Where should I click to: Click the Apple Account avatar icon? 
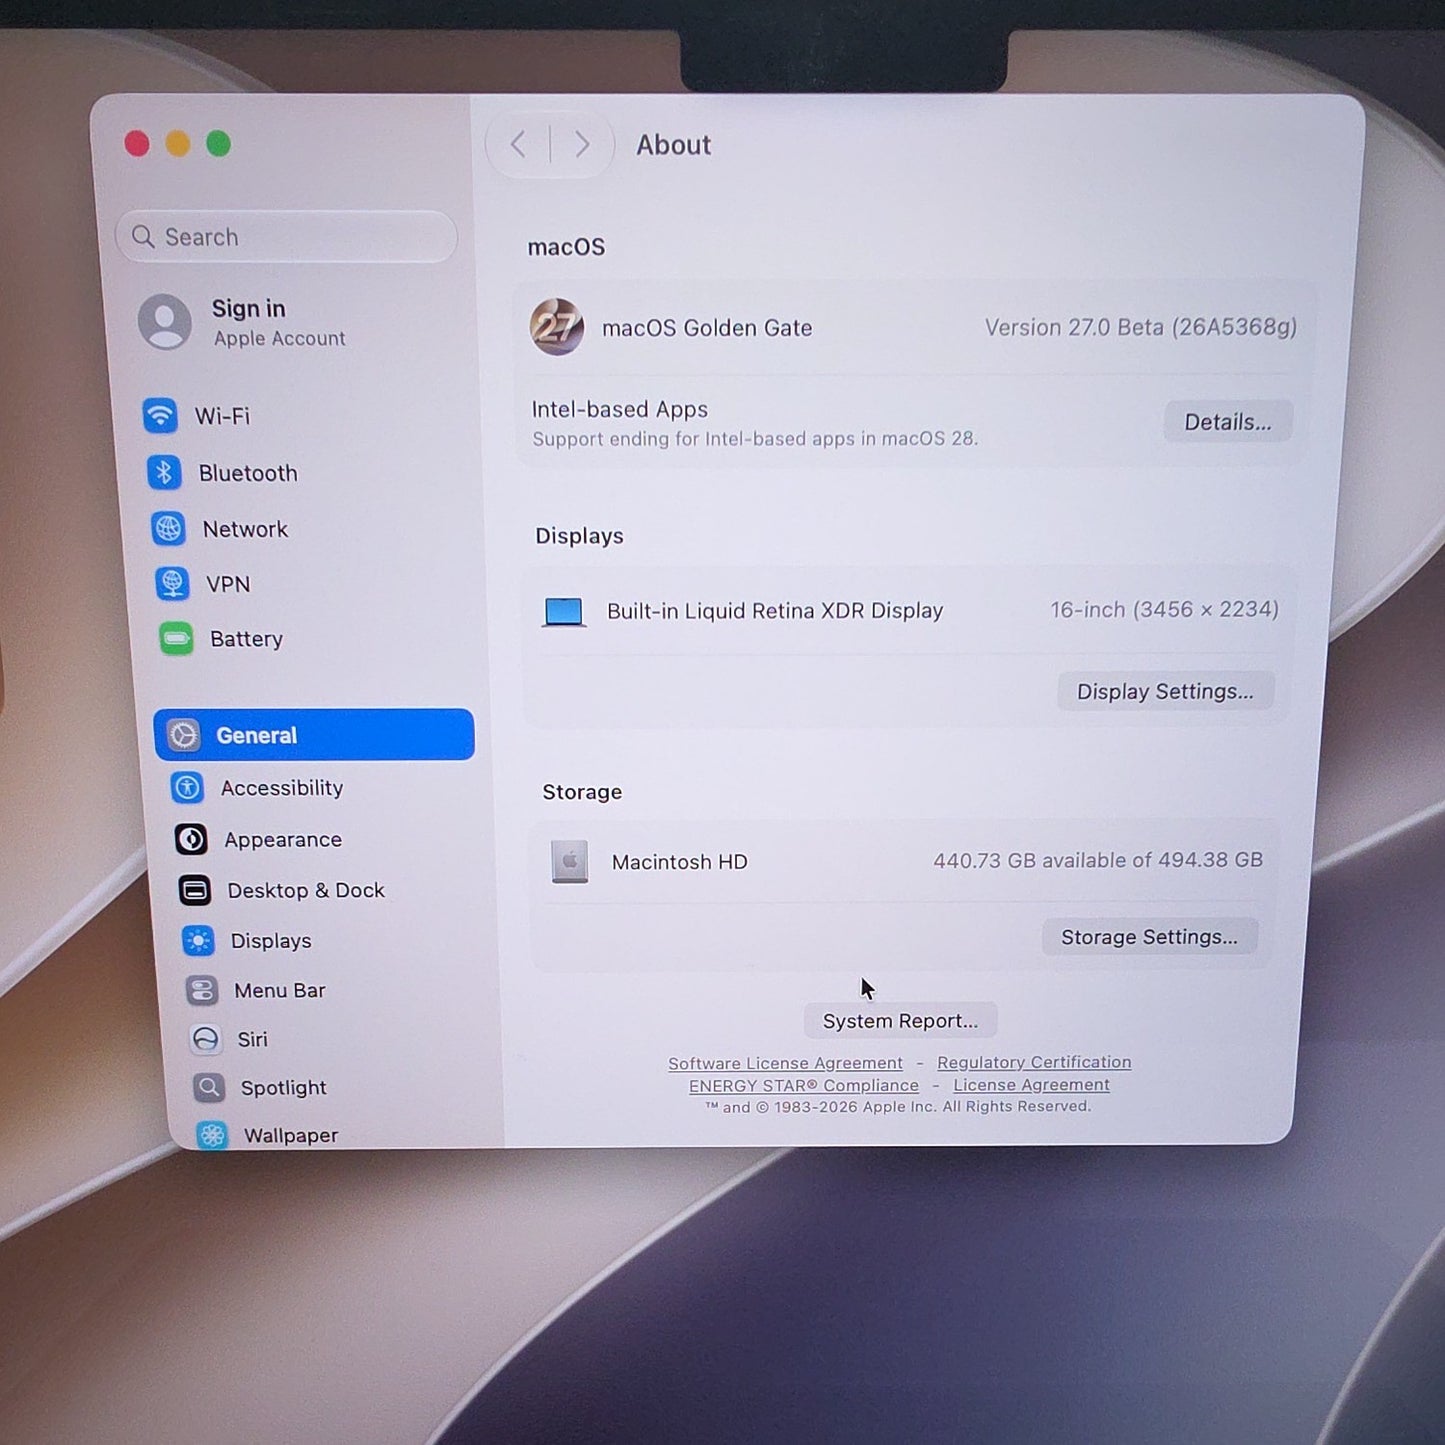(x=165, y=321)
